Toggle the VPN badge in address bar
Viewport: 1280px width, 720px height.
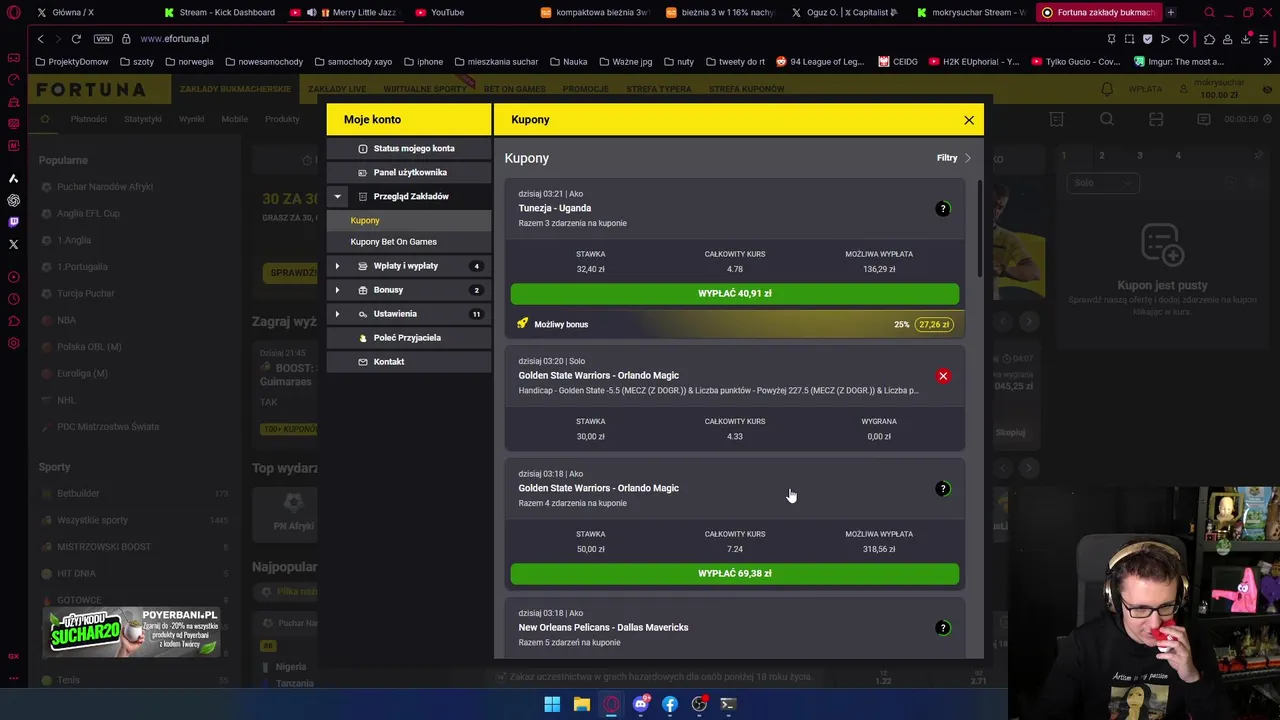point(103,38)
